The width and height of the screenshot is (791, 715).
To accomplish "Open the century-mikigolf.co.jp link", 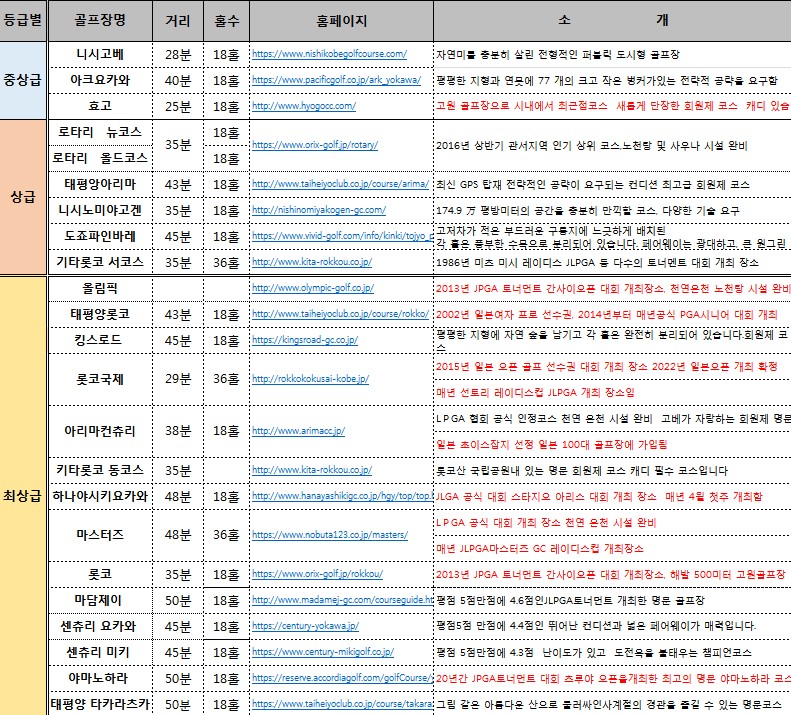I will coord(323,652).
